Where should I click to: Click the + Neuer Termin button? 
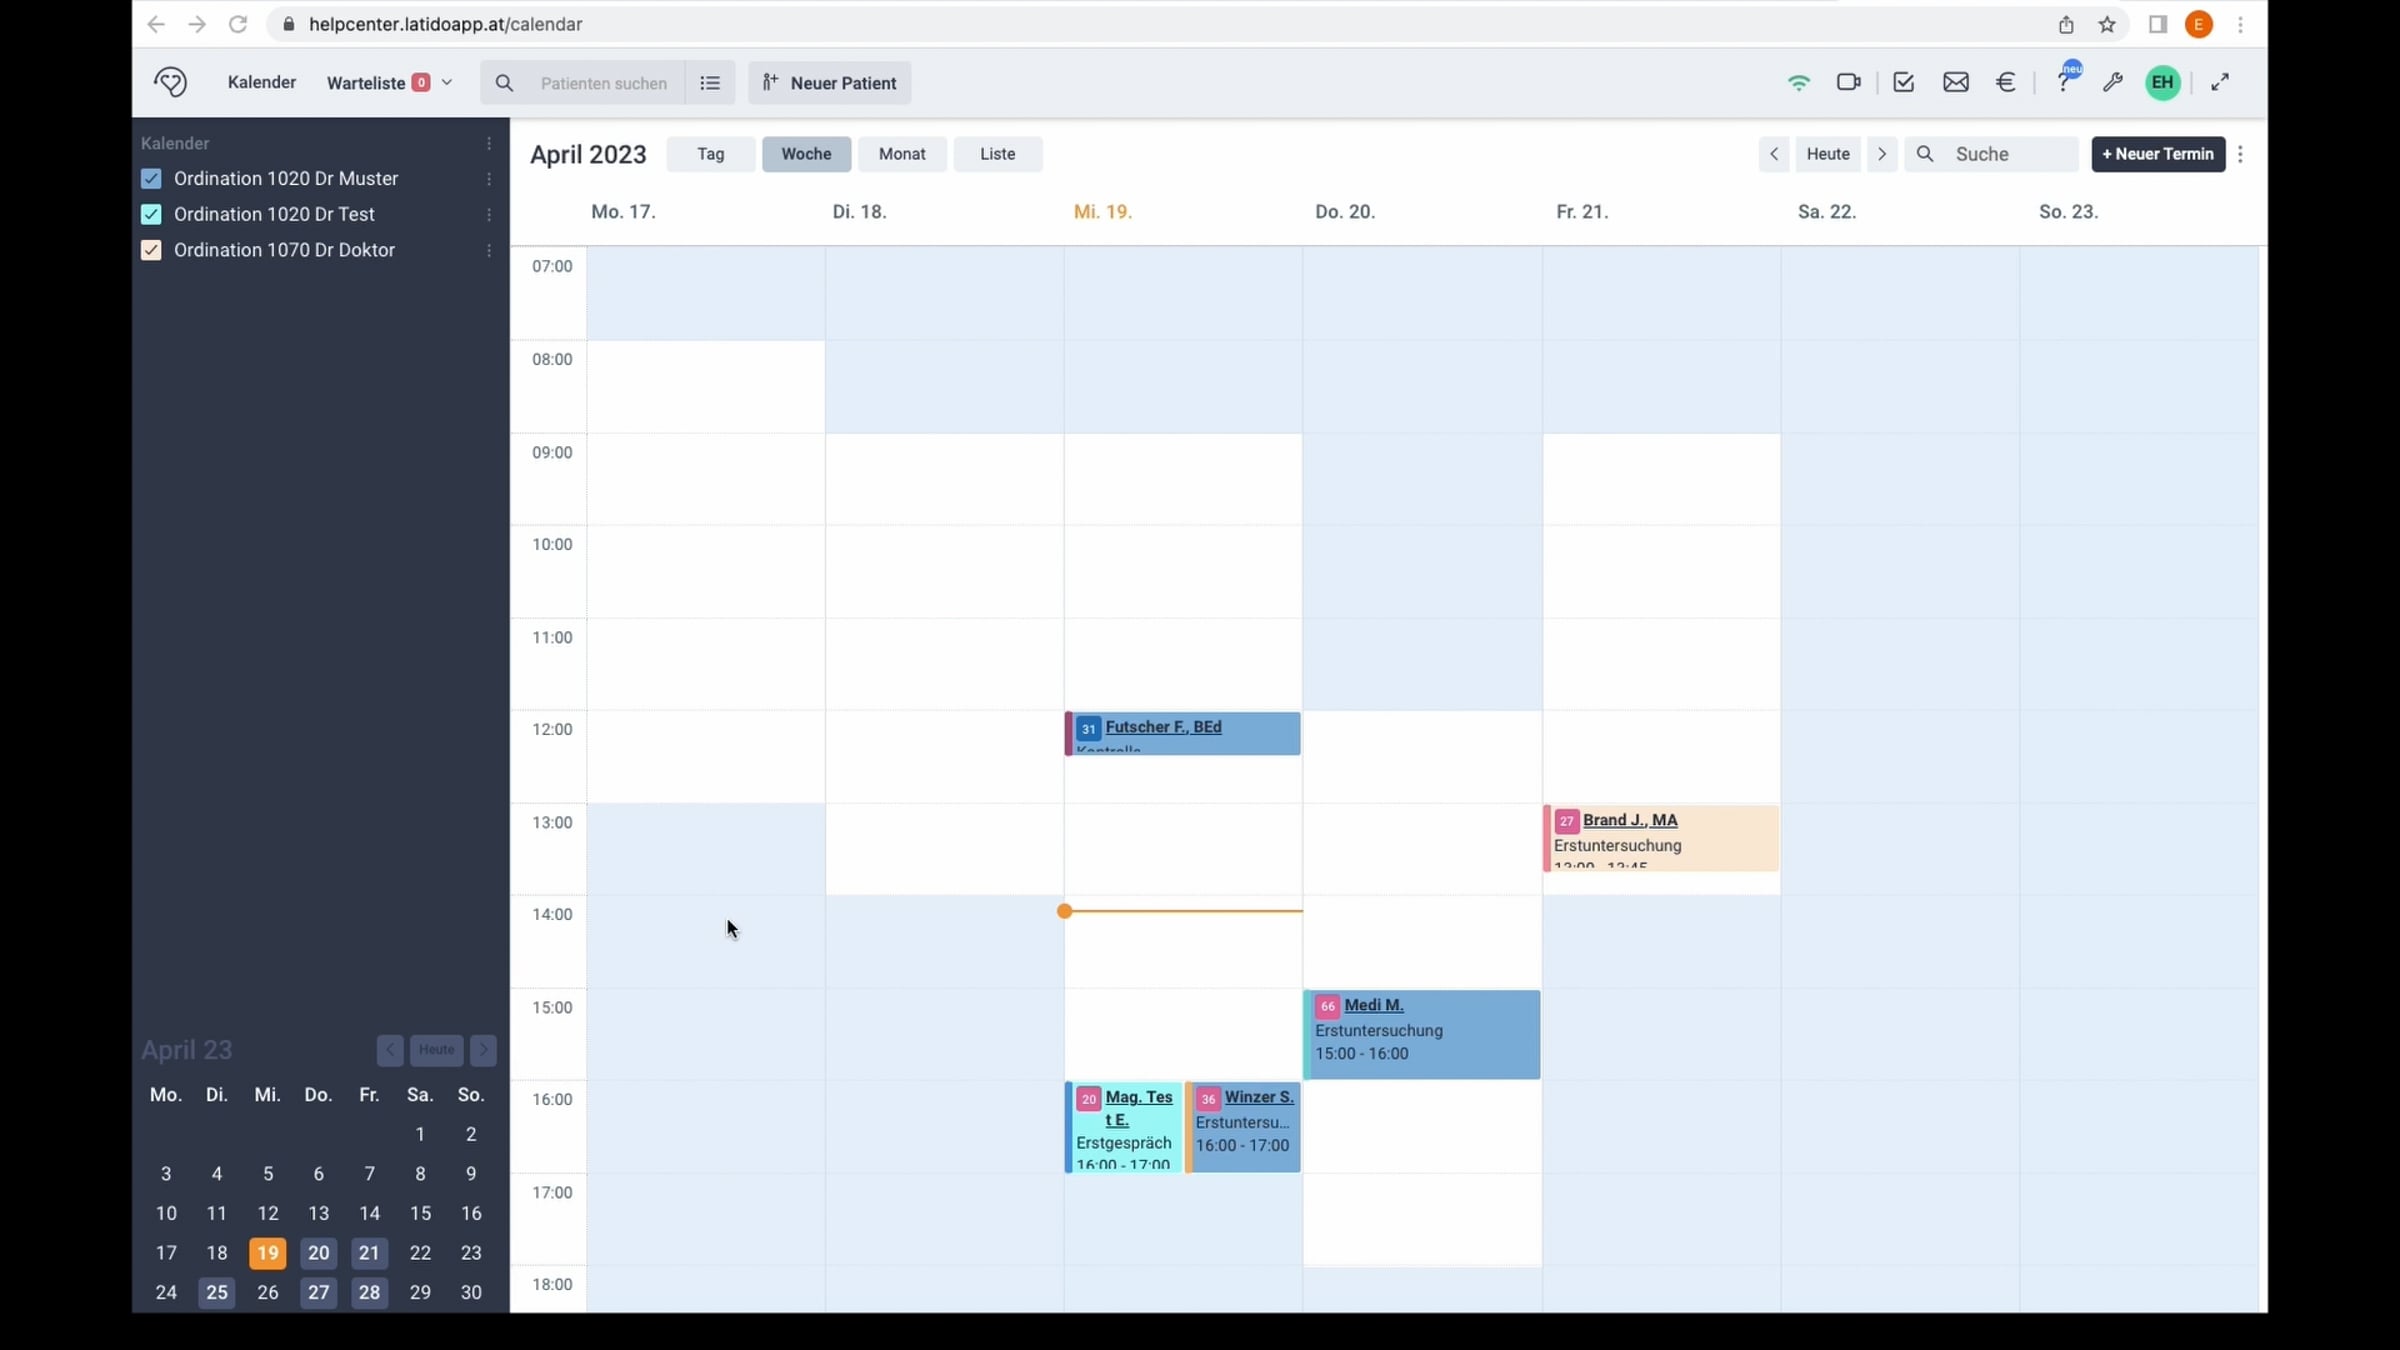point(2157,154)
